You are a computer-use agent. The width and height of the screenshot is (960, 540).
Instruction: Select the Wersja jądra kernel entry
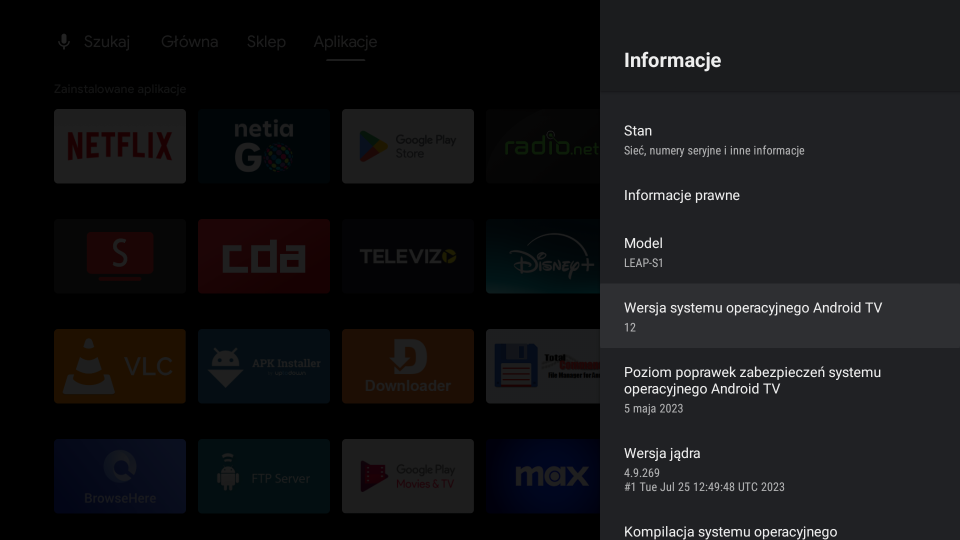[780, 469]
